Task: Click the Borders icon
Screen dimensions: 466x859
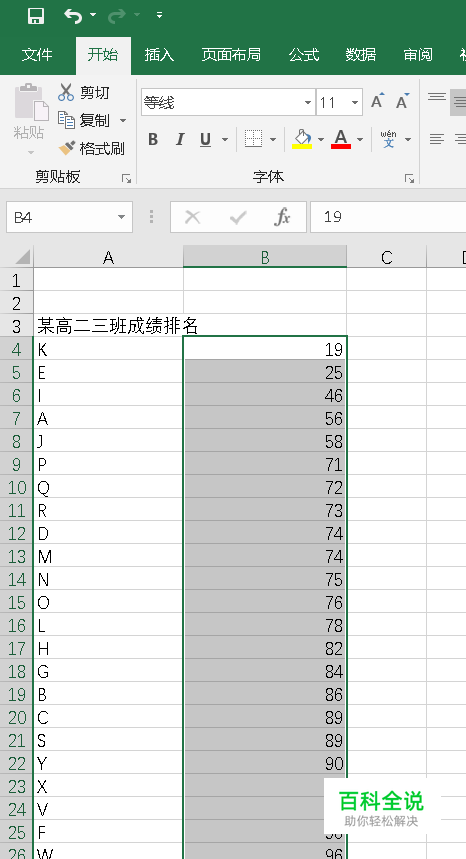Action: point(253,139)
